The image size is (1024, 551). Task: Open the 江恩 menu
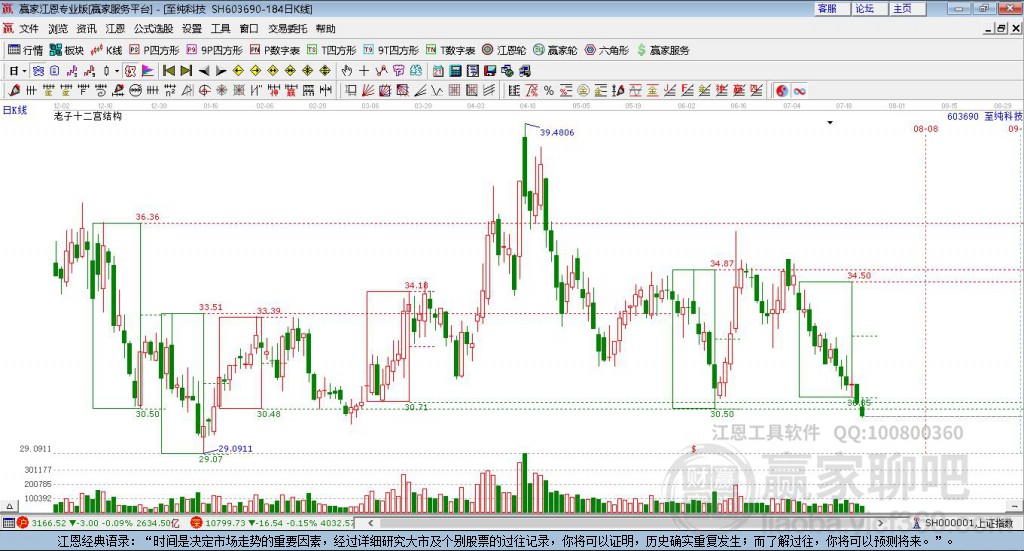pos(115,29)
